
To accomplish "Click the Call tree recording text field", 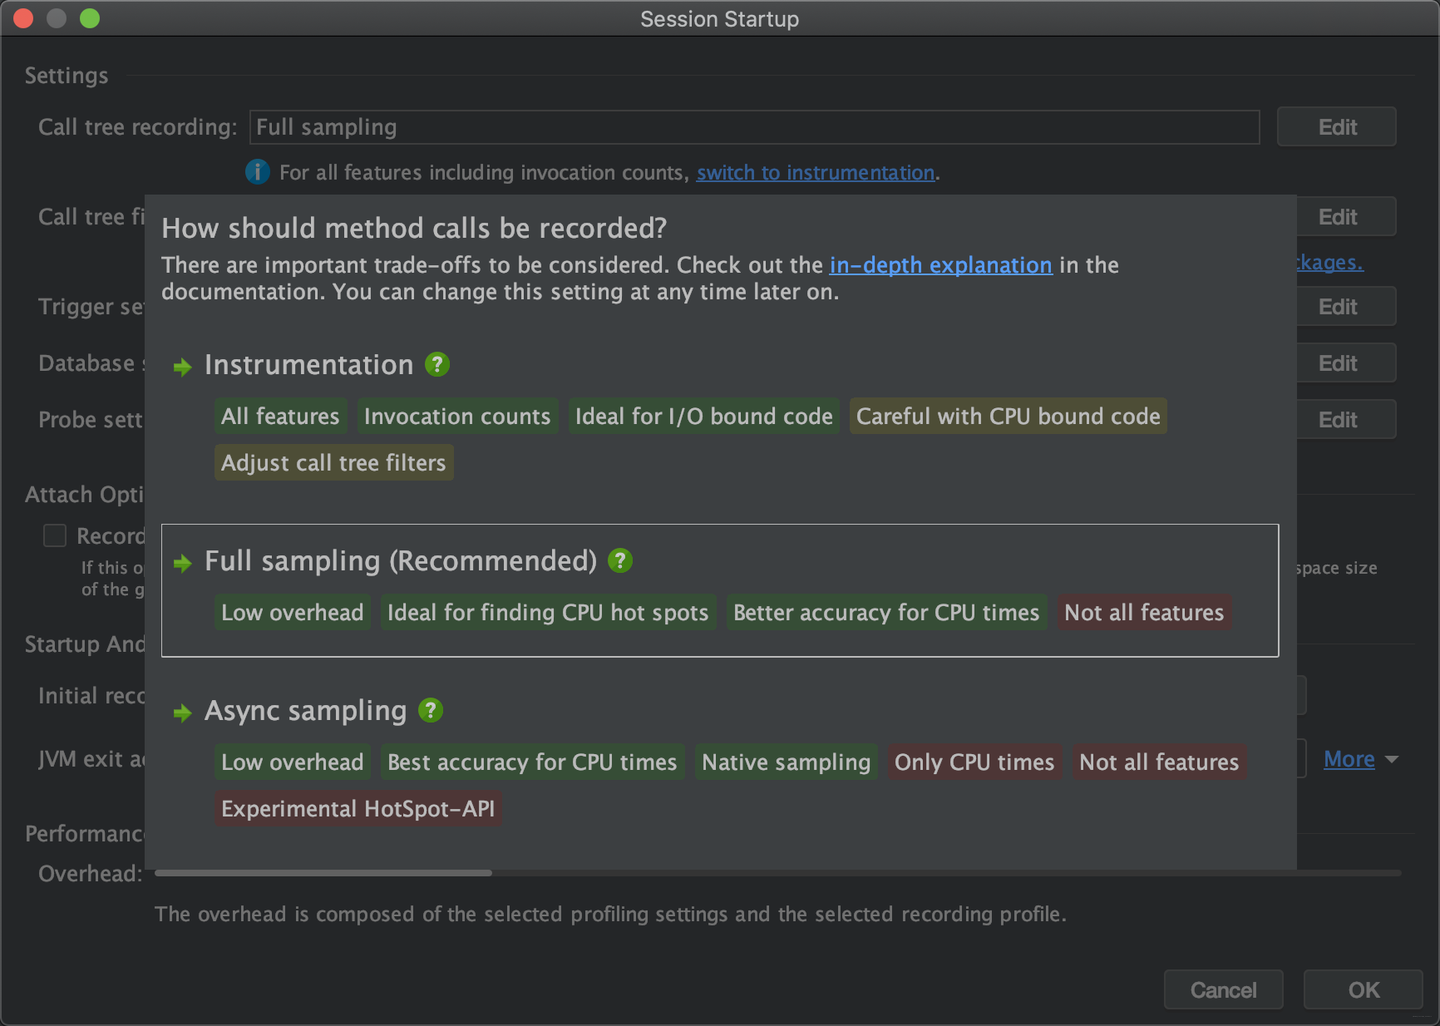I will click(753, 127).
